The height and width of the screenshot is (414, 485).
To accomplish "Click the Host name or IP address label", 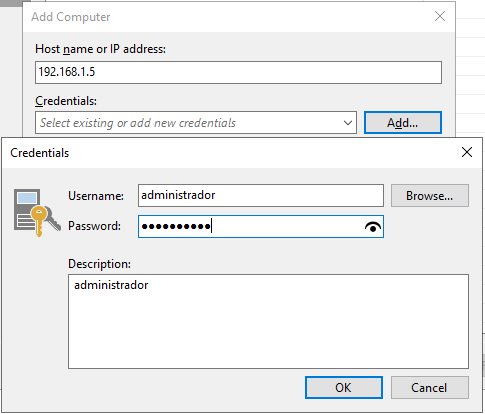I will click(100, 49).
